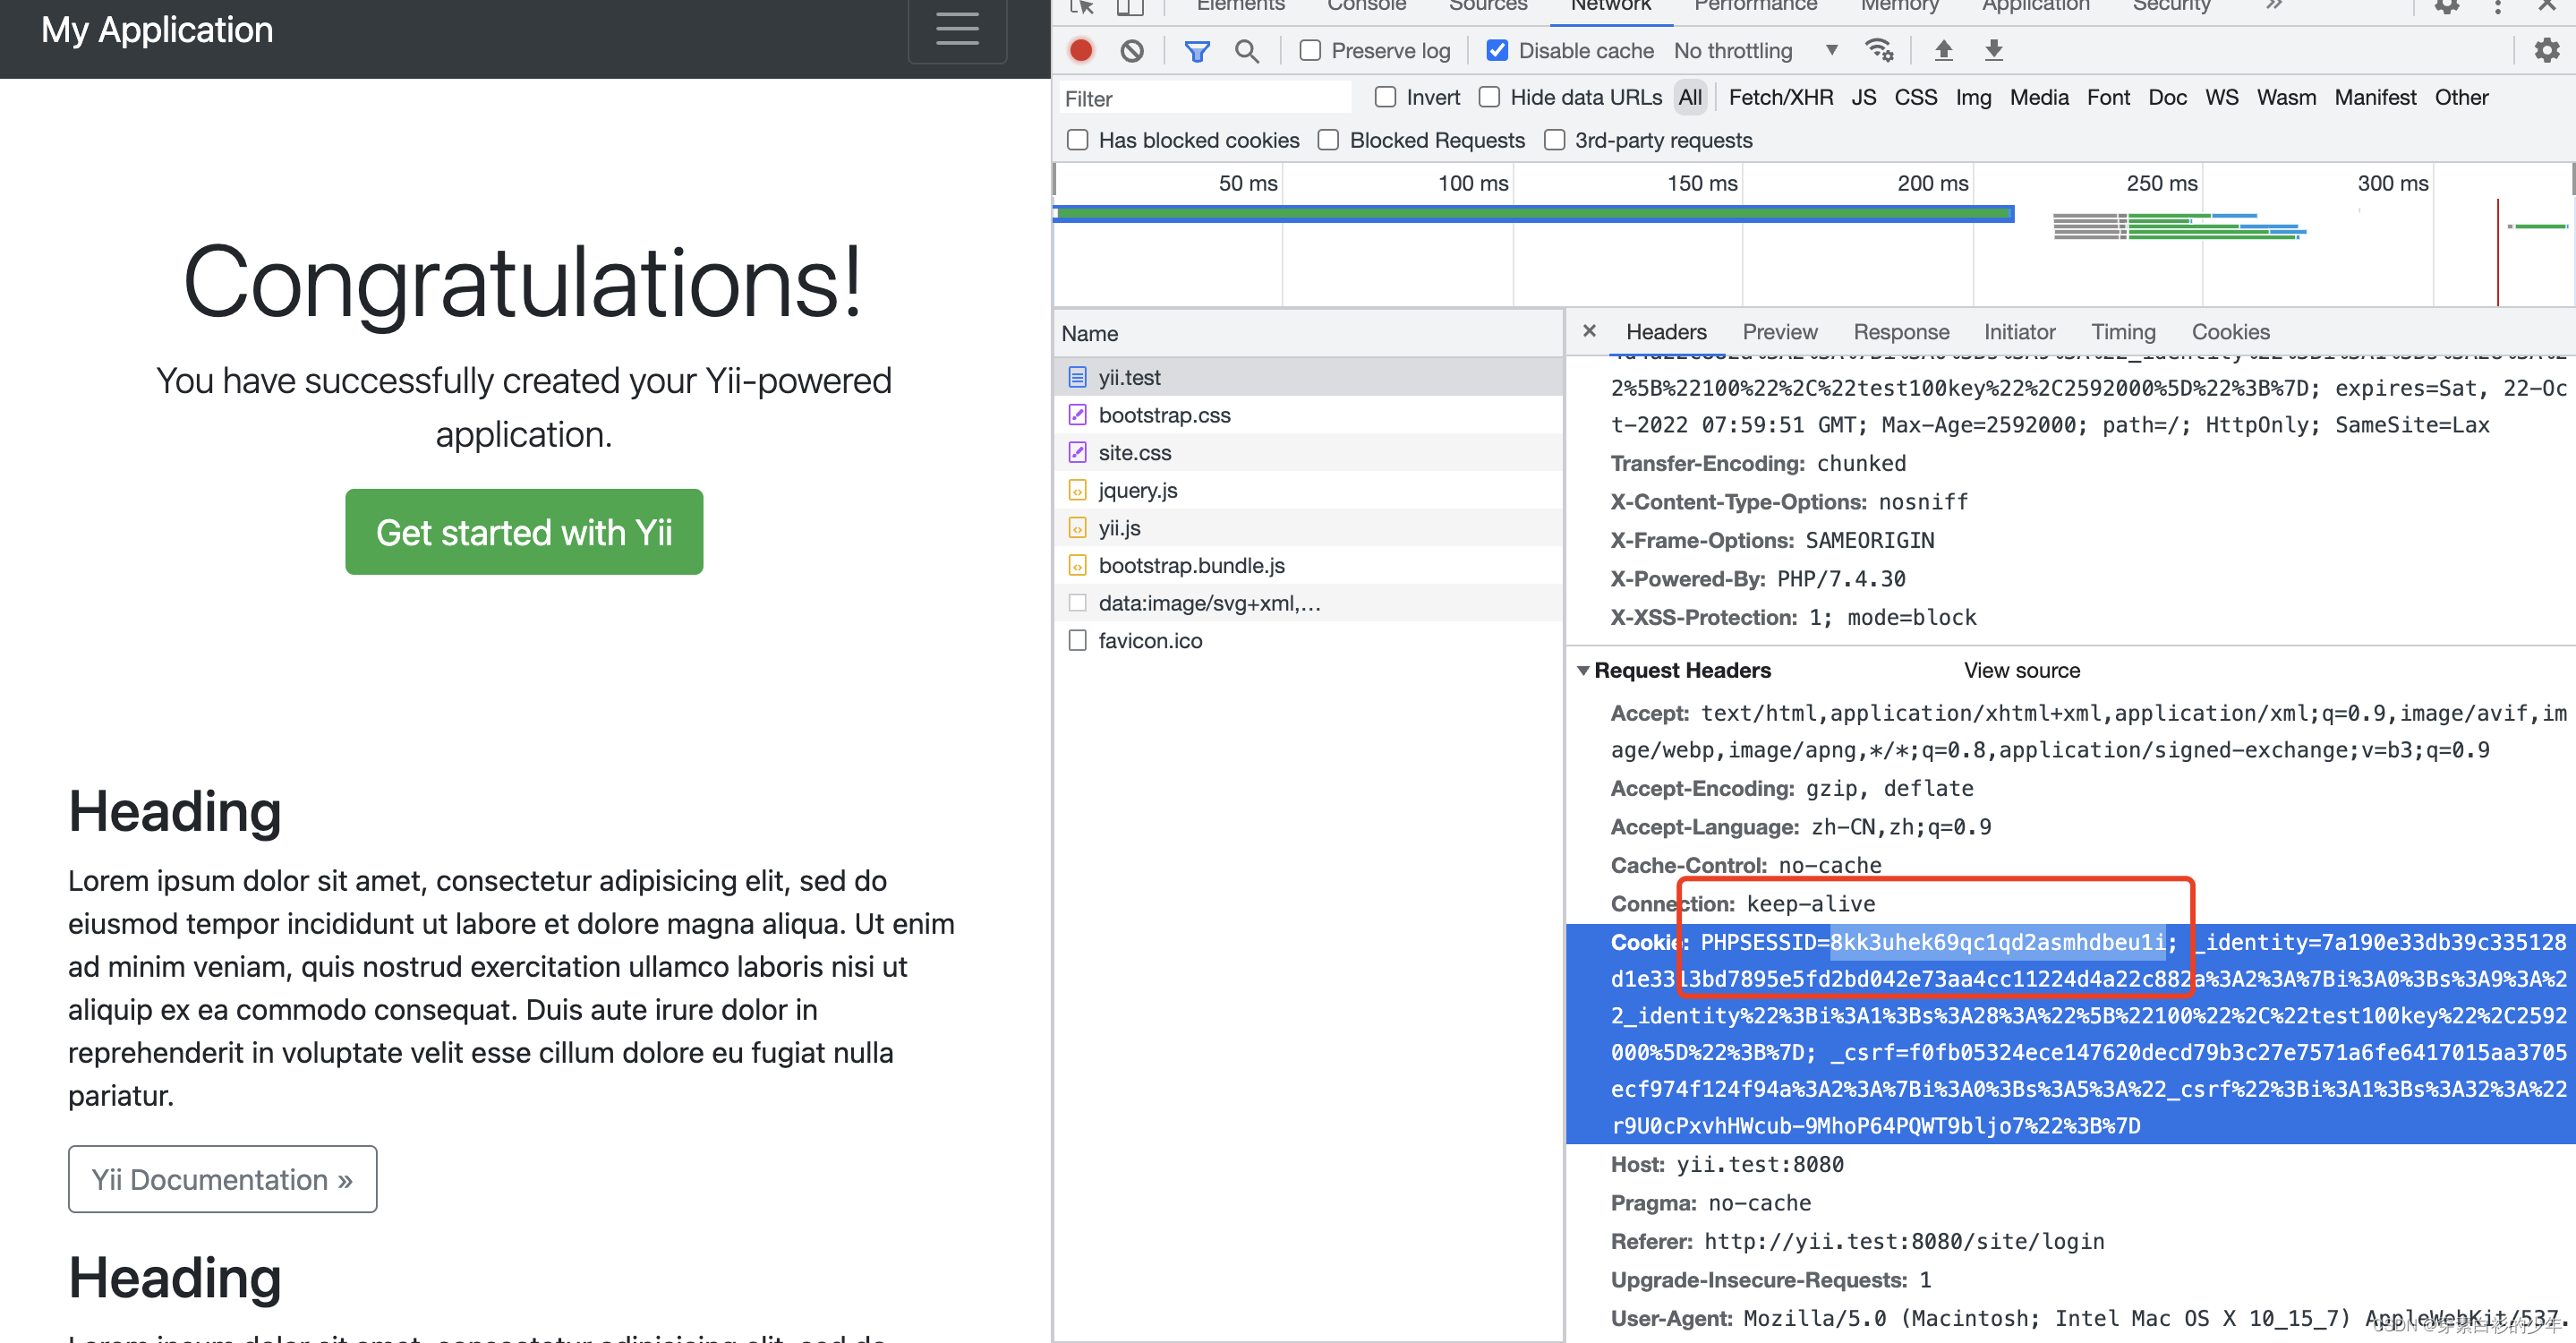Image resolution: width=2576 pixels, height=1343 pixels.
Task: Switch to the Initiator tab
Action: [2019, 331]
